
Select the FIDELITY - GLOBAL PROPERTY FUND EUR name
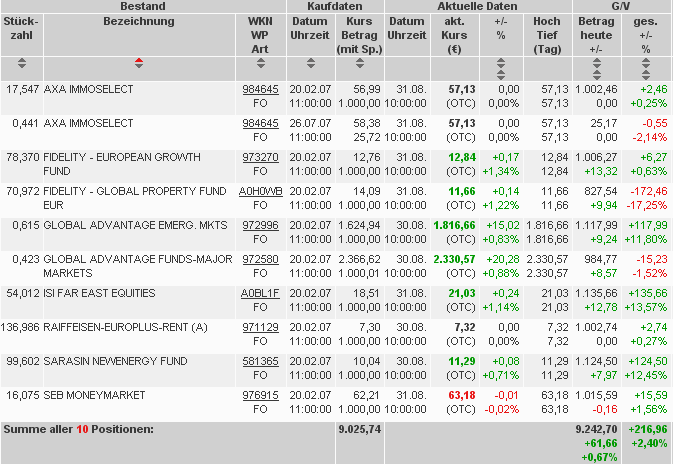[x=135, y=198]
